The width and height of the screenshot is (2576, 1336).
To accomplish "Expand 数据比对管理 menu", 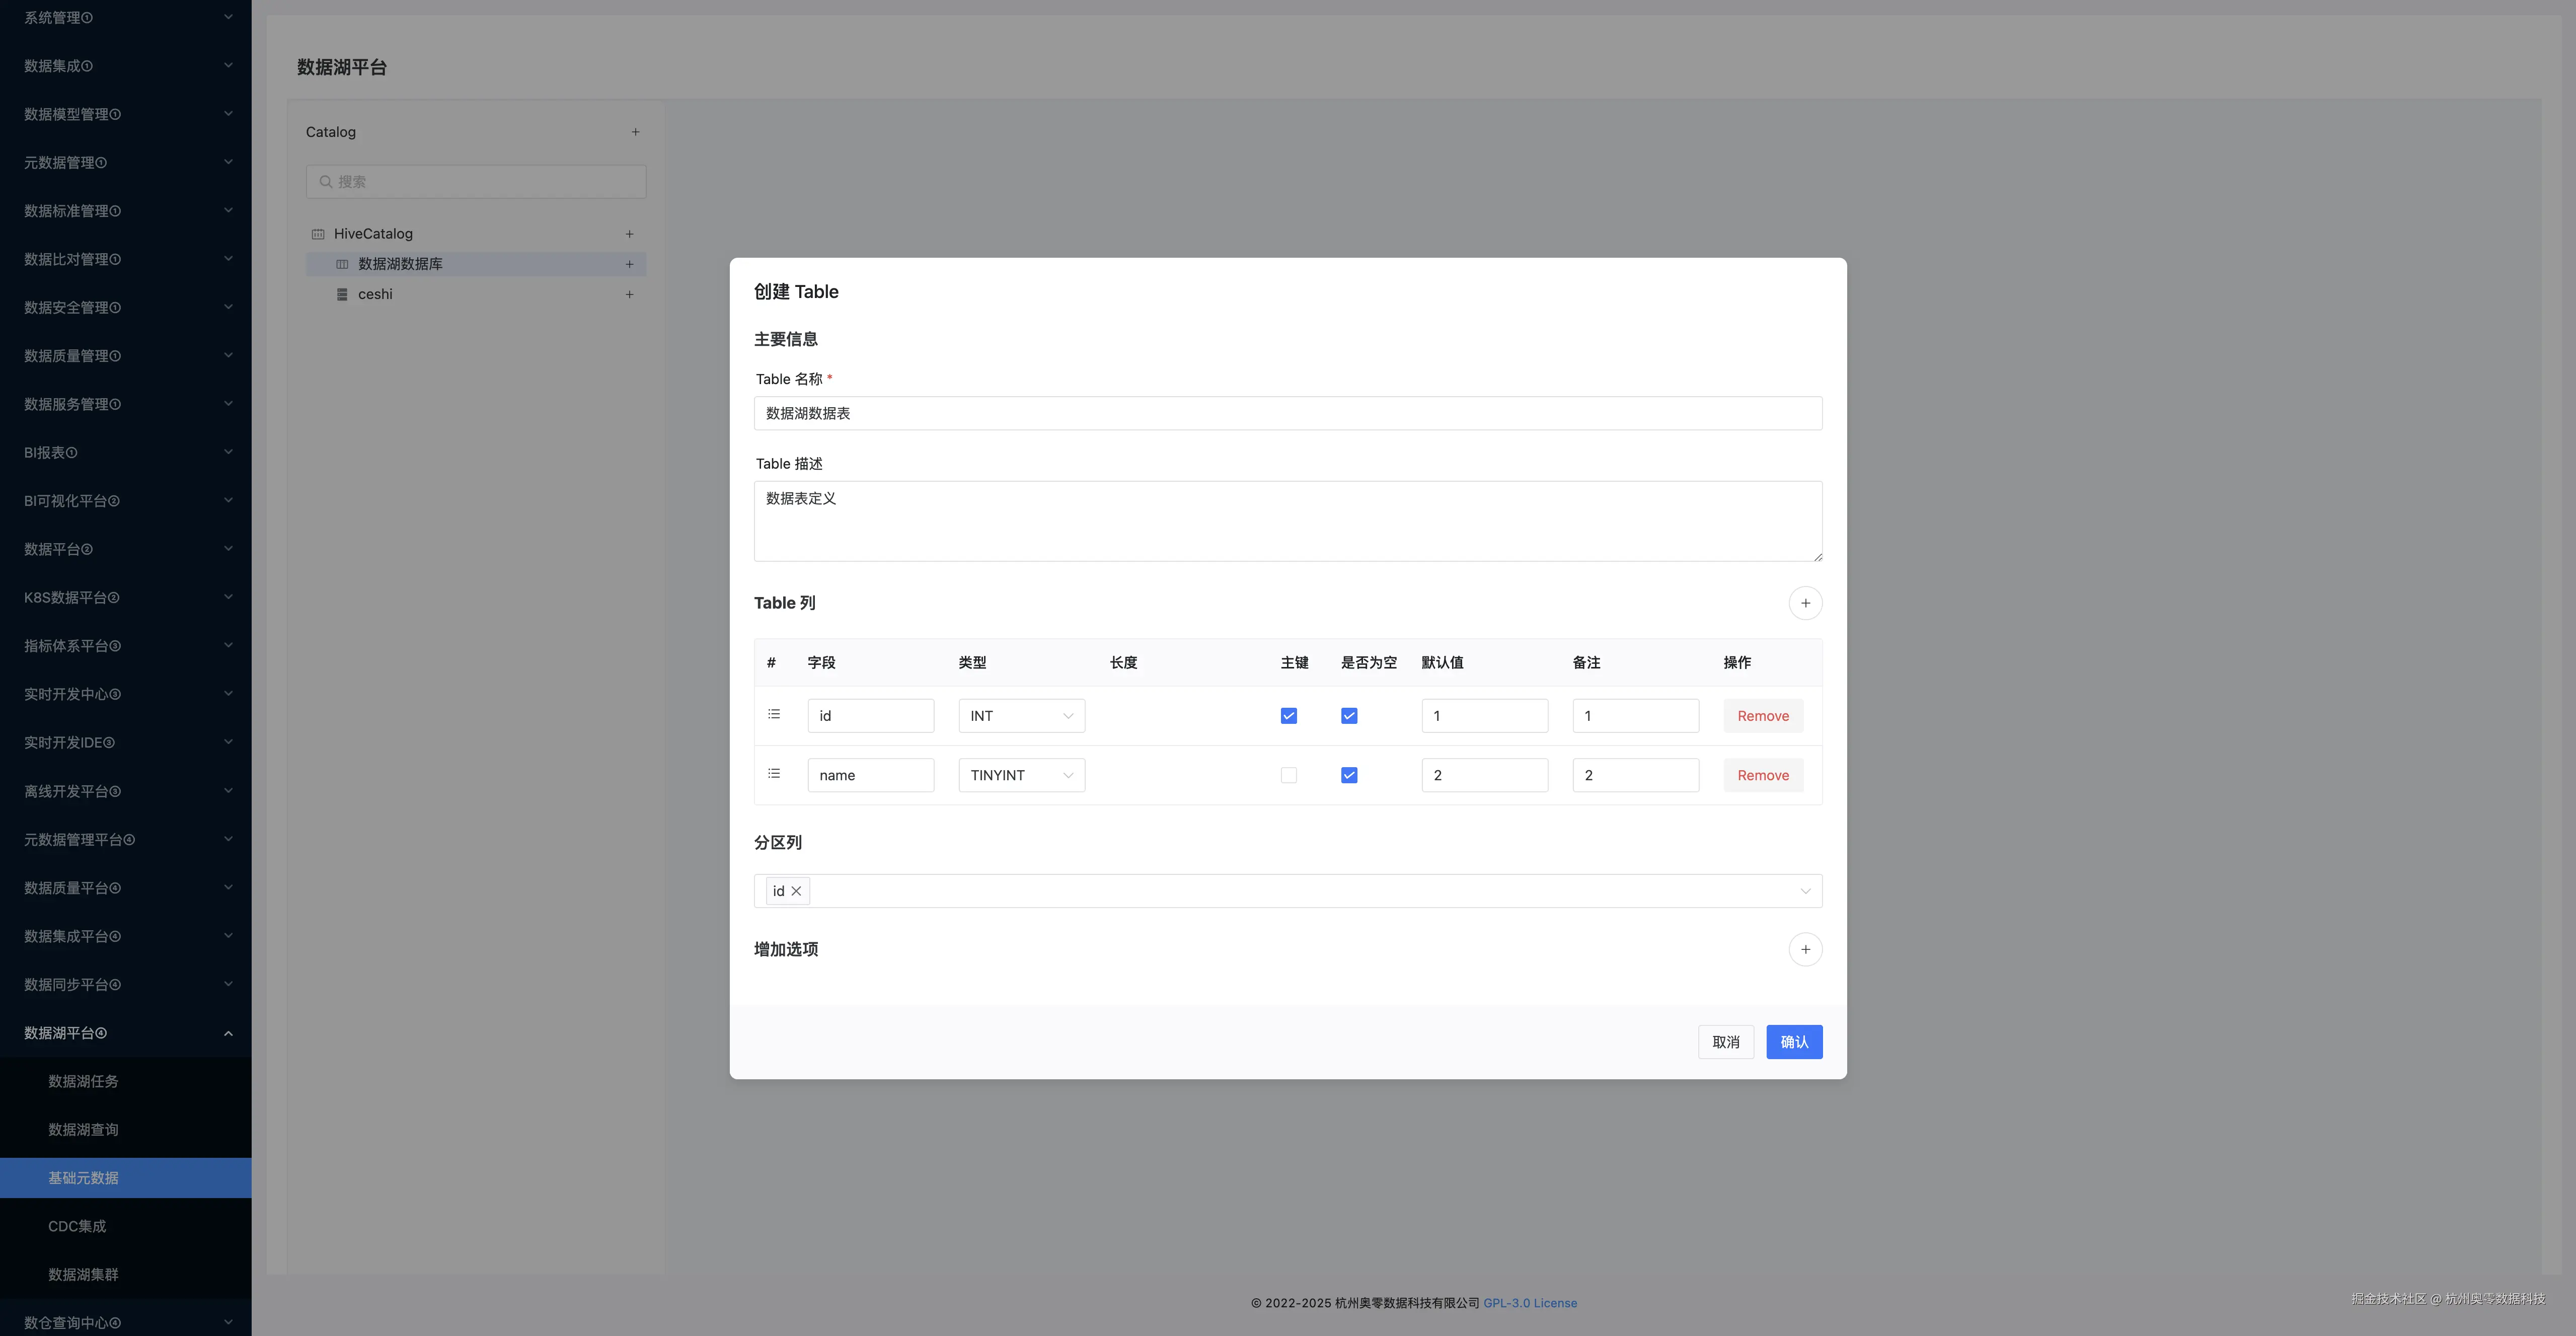I will 126,259.
